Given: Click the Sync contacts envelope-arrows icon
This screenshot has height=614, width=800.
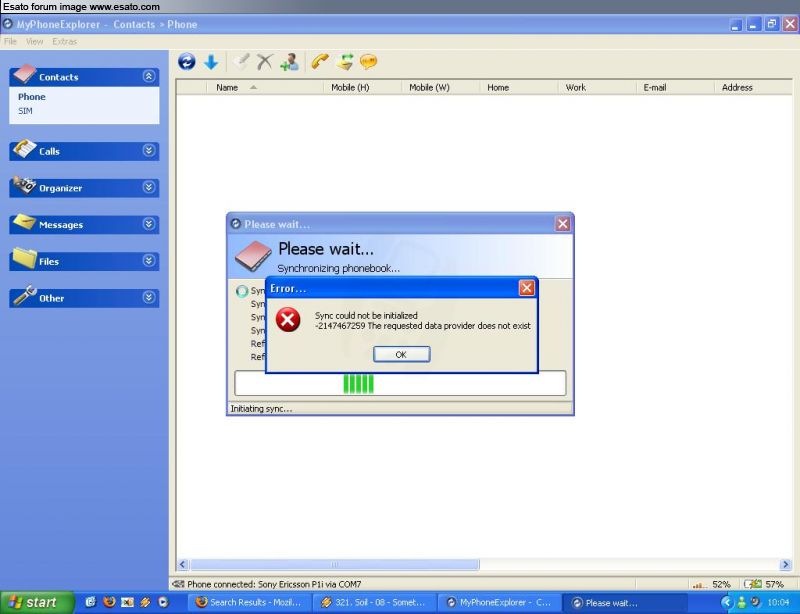Looking at the screenshot, I should [x=344, y=62].
